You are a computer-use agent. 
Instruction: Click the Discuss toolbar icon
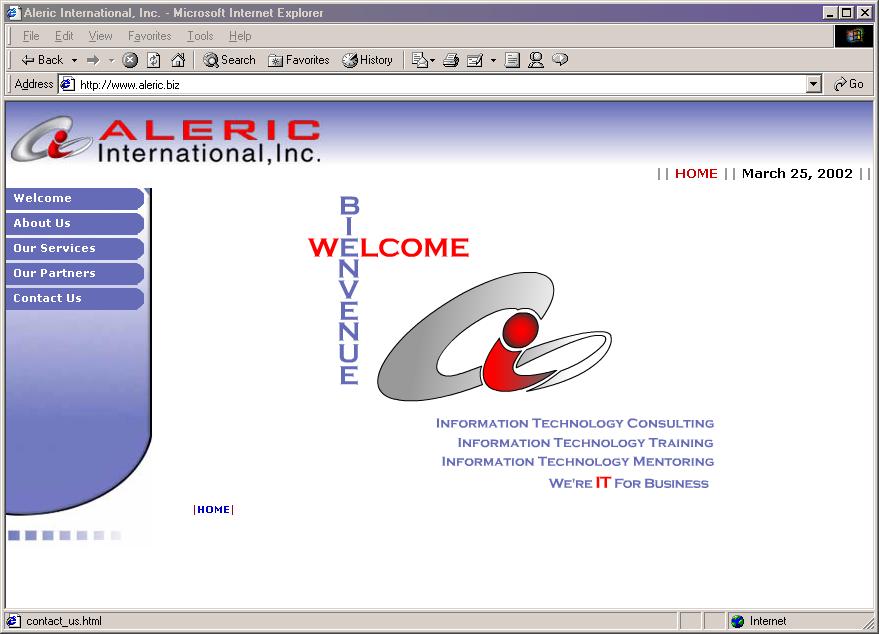pyautogui.click(x=512, y=60)
